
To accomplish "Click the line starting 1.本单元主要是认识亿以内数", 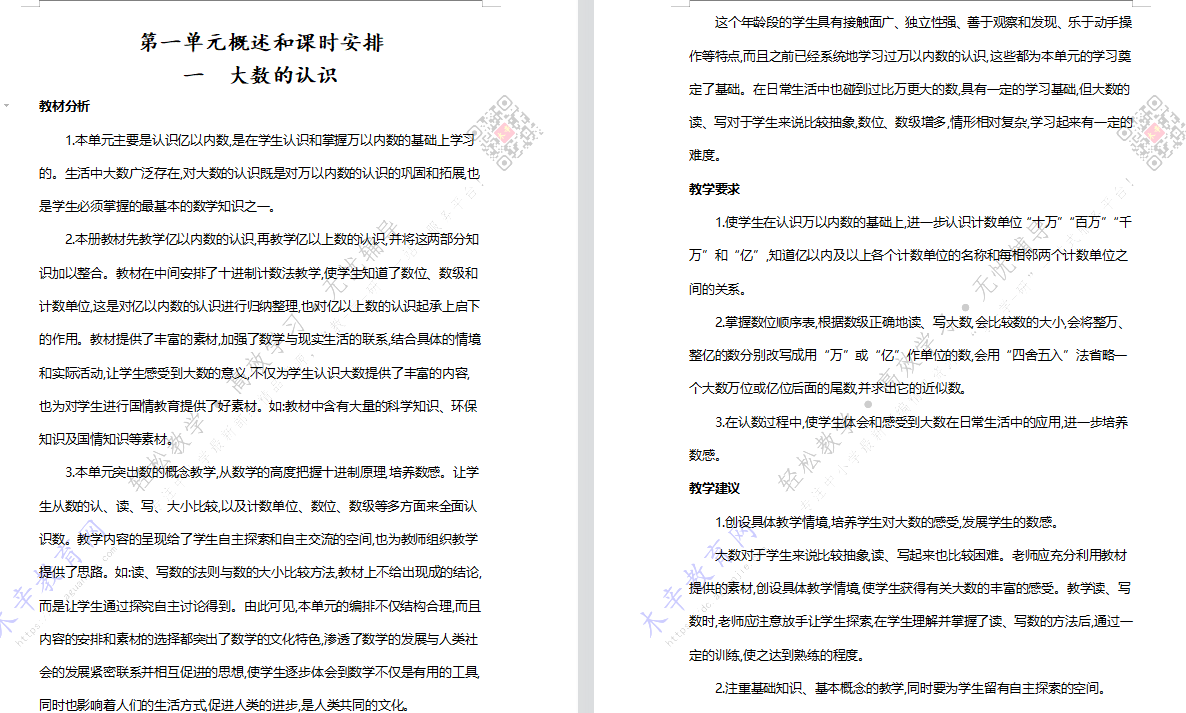I will (x=270, y=140).
